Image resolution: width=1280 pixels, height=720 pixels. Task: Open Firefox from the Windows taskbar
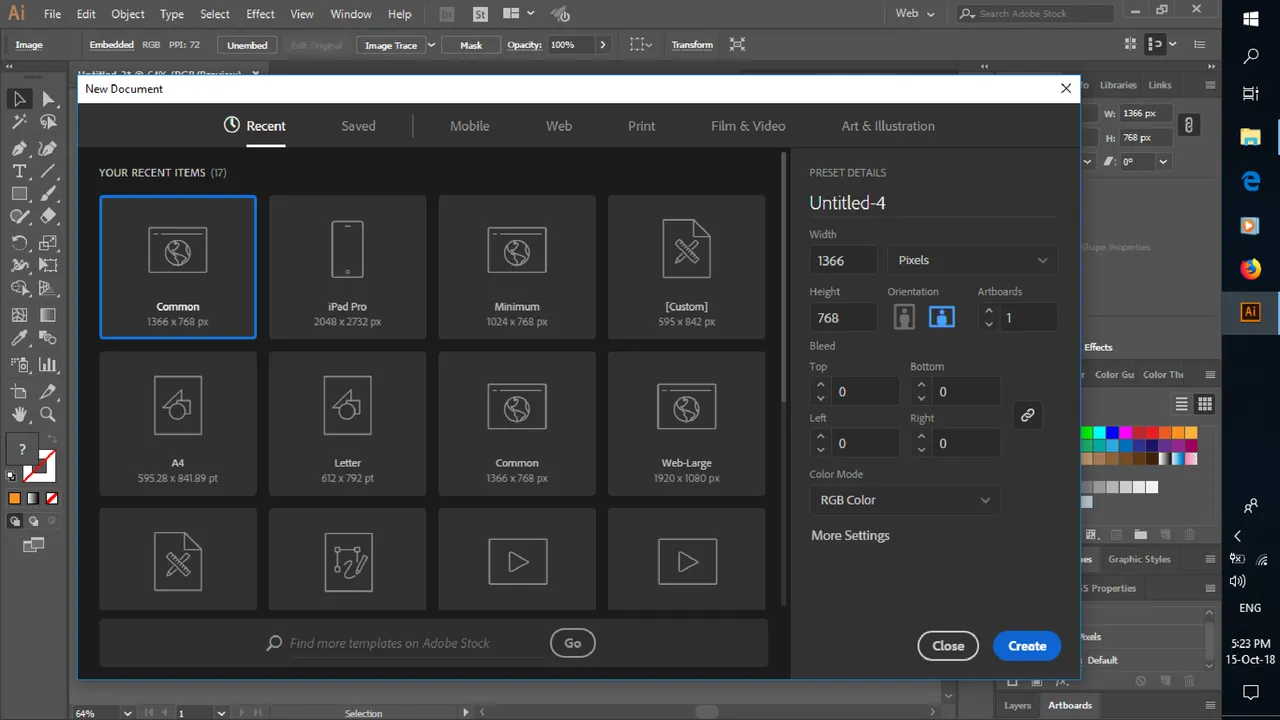(x=1250, y=269)
